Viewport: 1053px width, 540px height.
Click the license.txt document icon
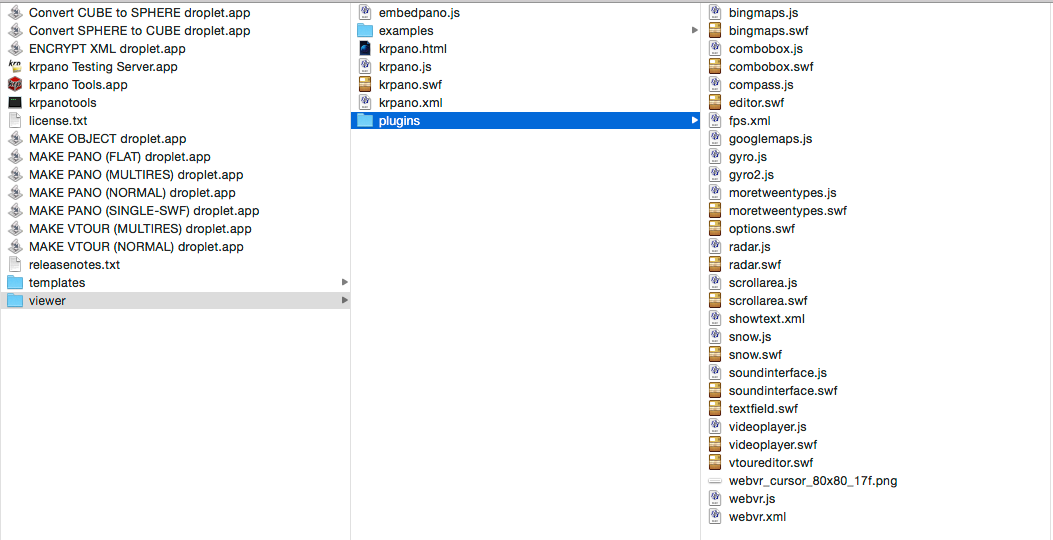click(x=15, y=121)
